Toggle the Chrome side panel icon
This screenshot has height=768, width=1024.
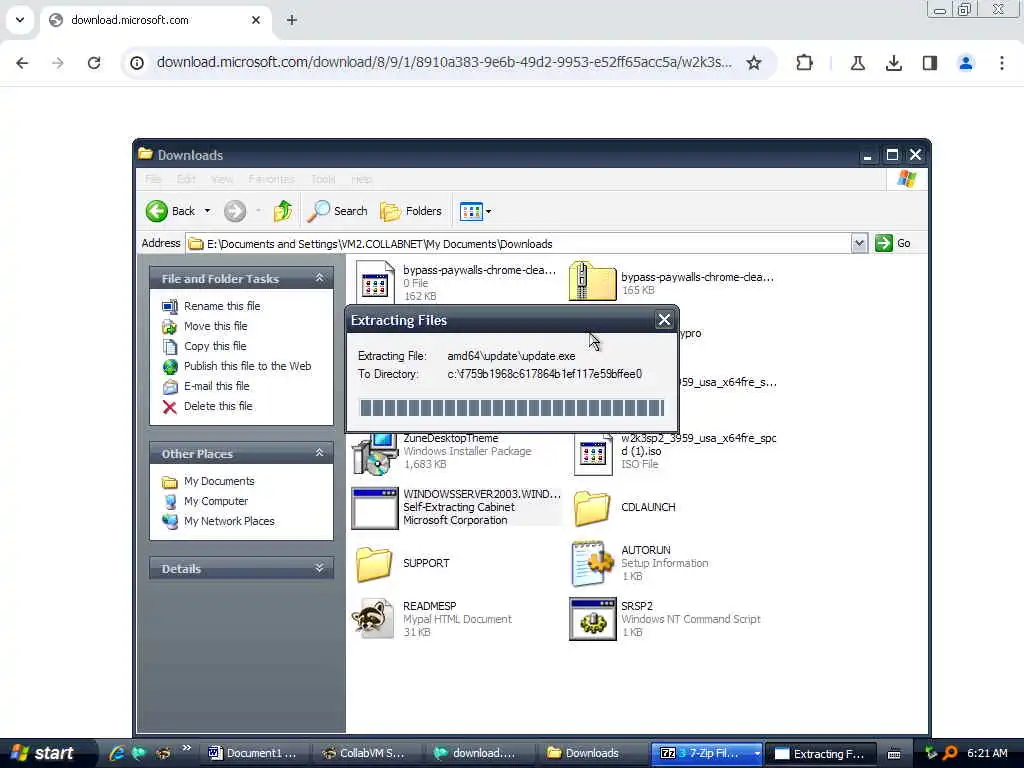(930, 63)
